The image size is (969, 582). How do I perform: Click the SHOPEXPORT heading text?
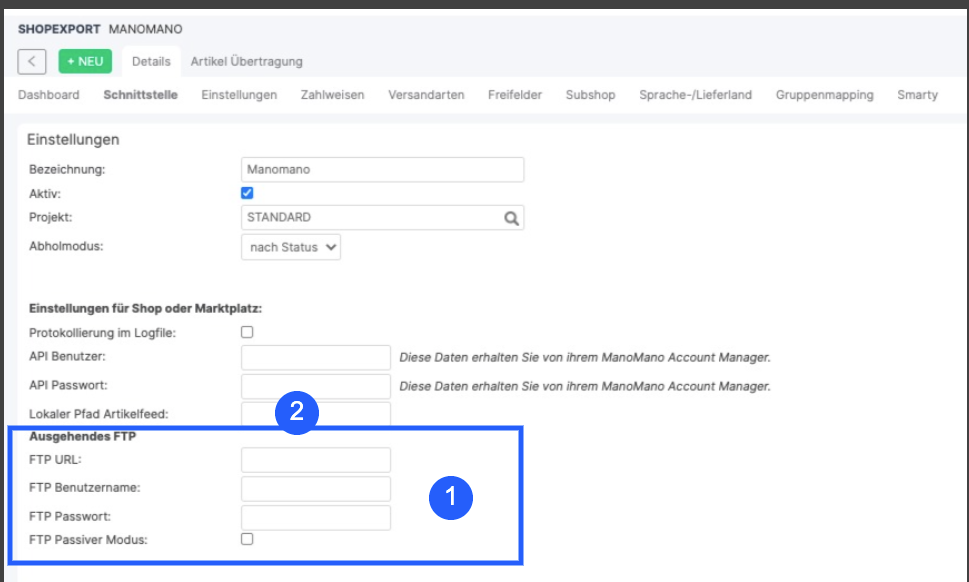[59, 29]
